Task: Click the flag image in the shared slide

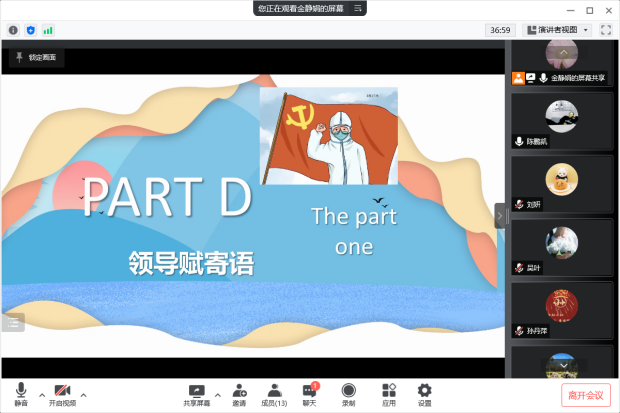Action: [x=329, y=136]
